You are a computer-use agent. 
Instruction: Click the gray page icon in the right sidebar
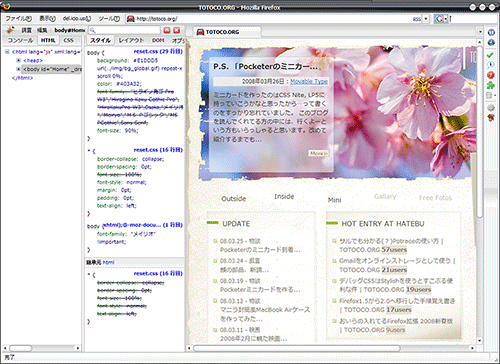[489, 96]
